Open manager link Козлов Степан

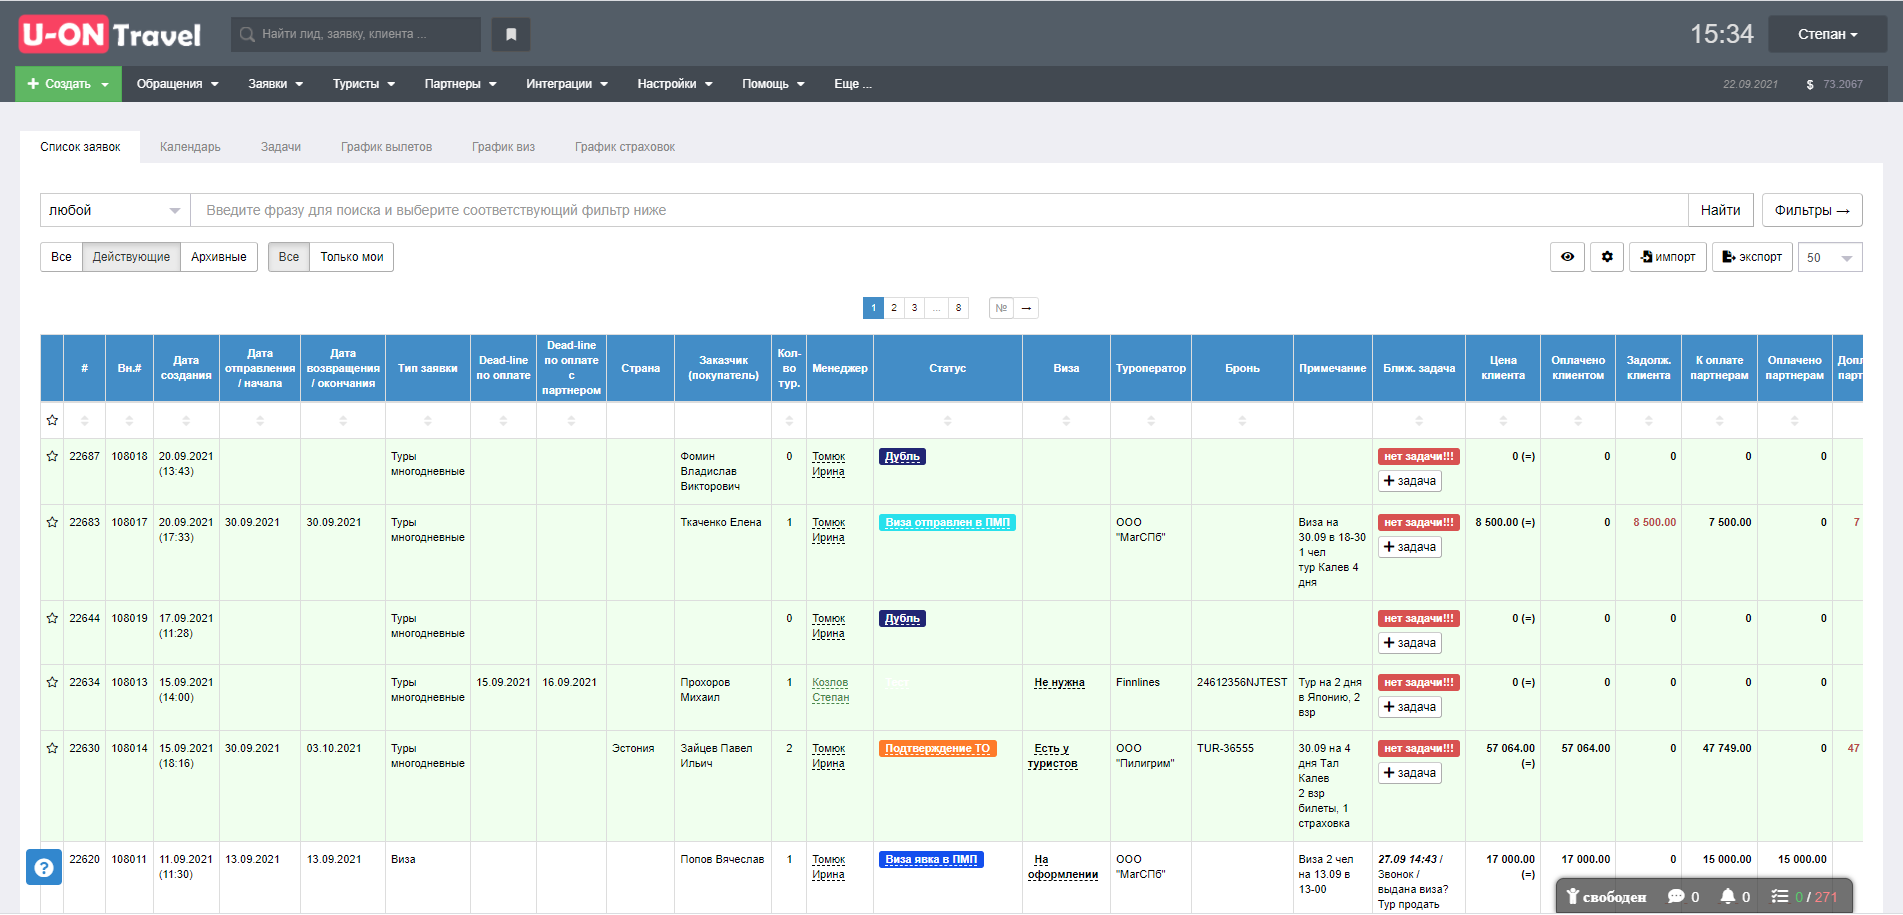(830, 690)
